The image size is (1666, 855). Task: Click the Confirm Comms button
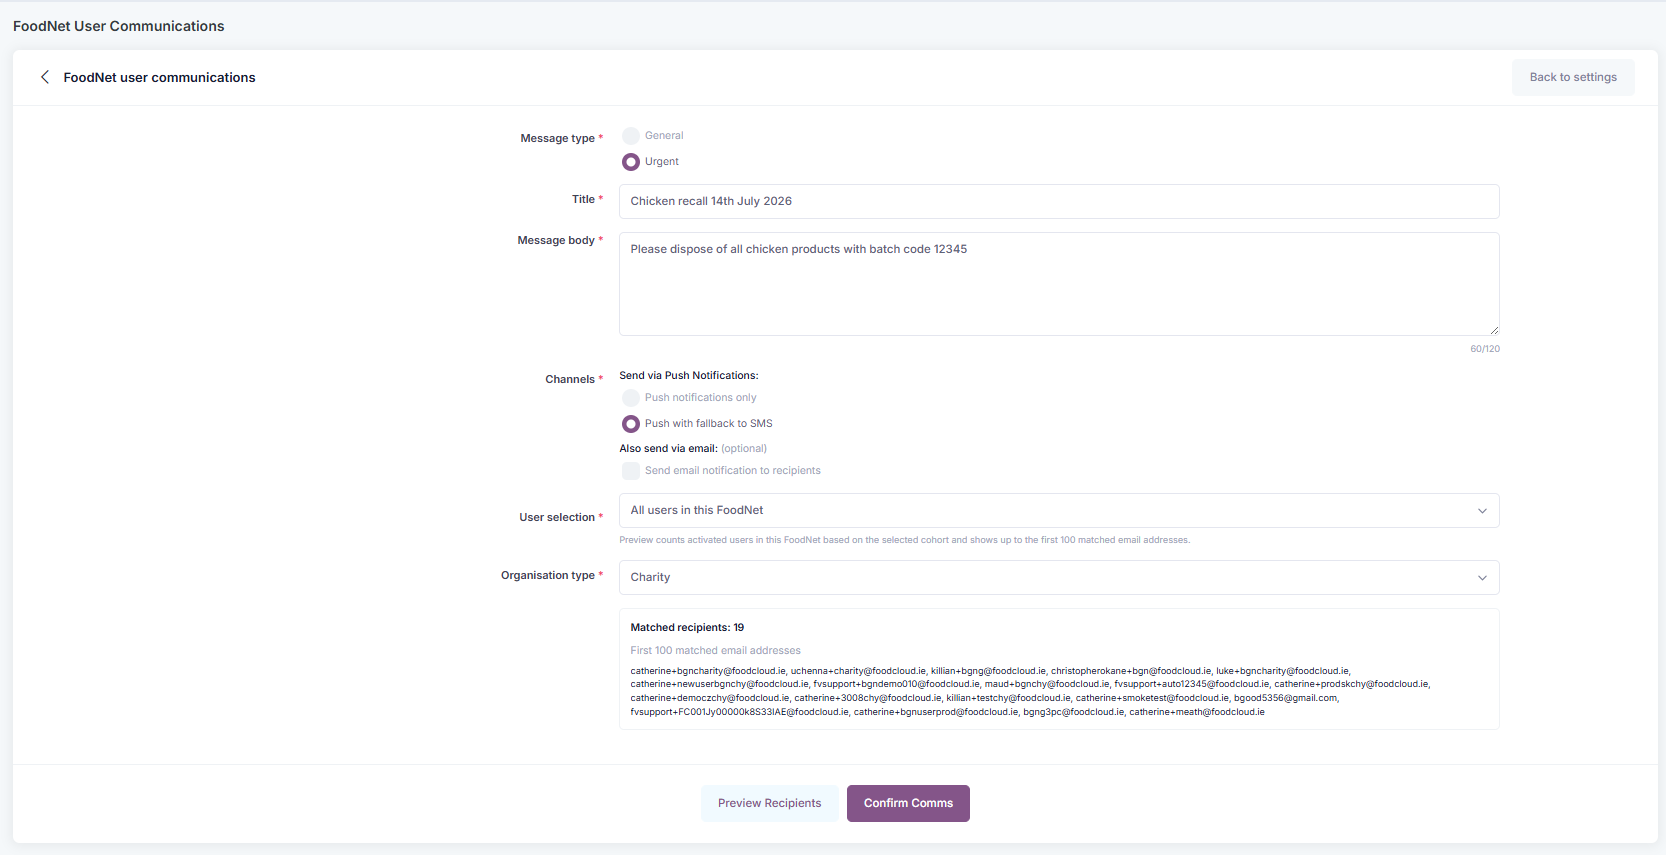click(x=908, y=803)
